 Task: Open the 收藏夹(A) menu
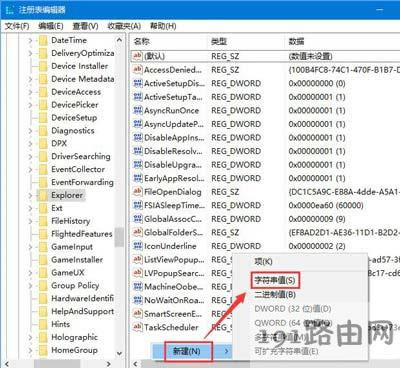pos(124,26)
